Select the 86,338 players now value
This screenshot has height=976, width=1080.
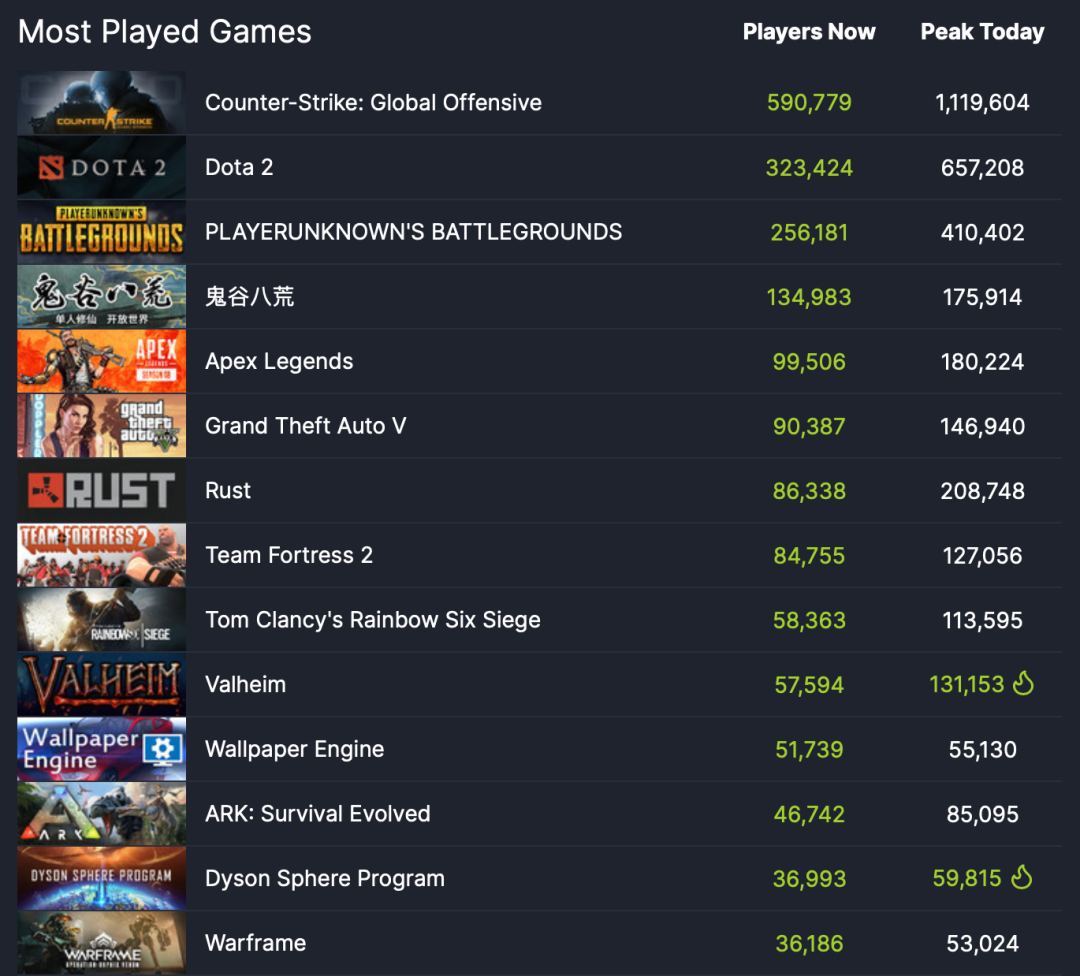pyautogui.click(x=809, y=492)
